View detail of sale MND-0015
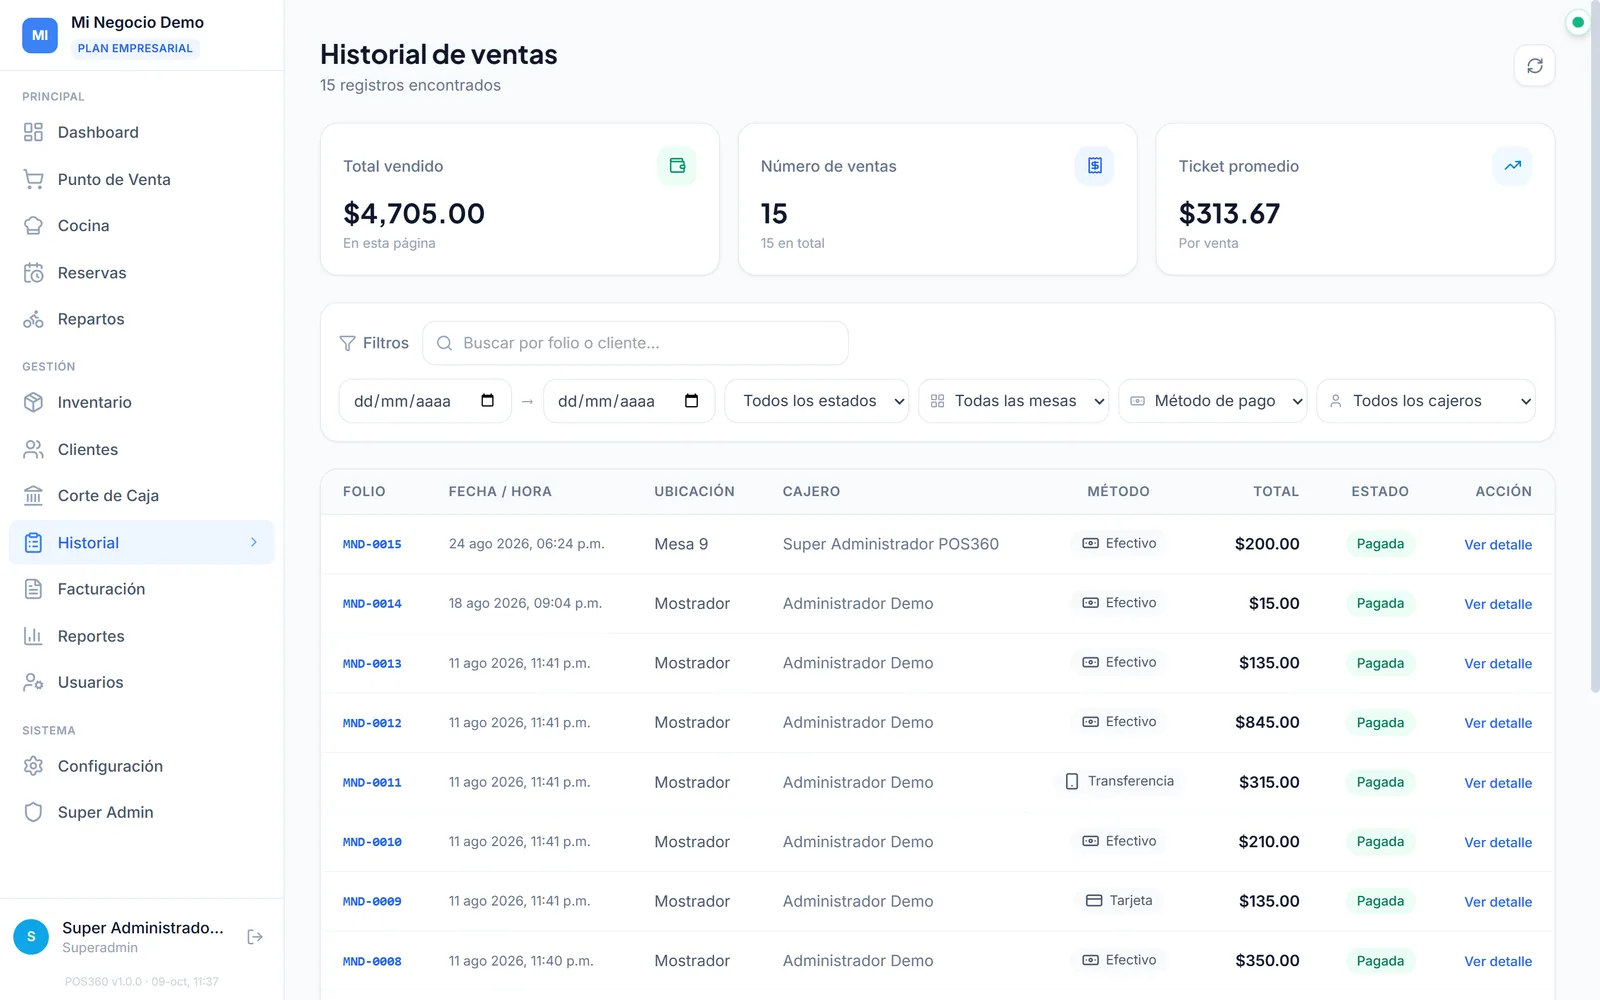Image resolution: width=1600 pixels, height=1000 pixels. [x=1498, y=545]
